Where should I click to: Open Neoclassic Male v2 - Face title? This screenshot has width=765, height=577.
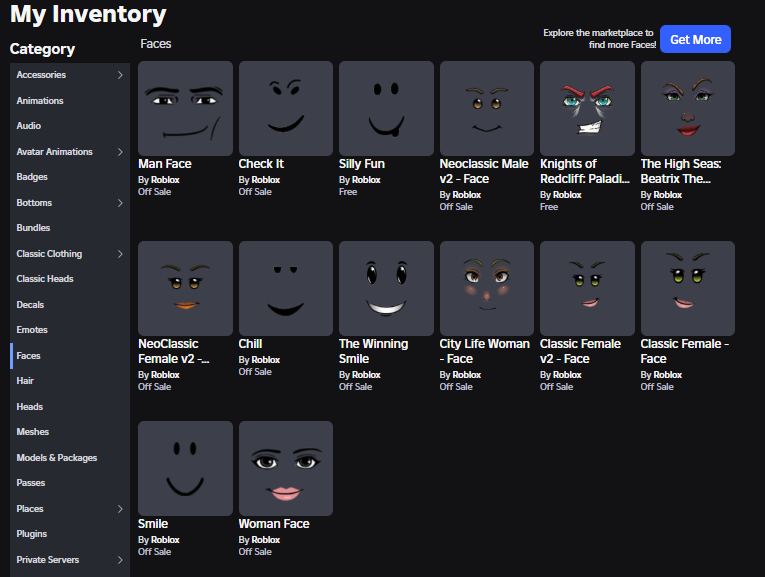pos(483,171)
